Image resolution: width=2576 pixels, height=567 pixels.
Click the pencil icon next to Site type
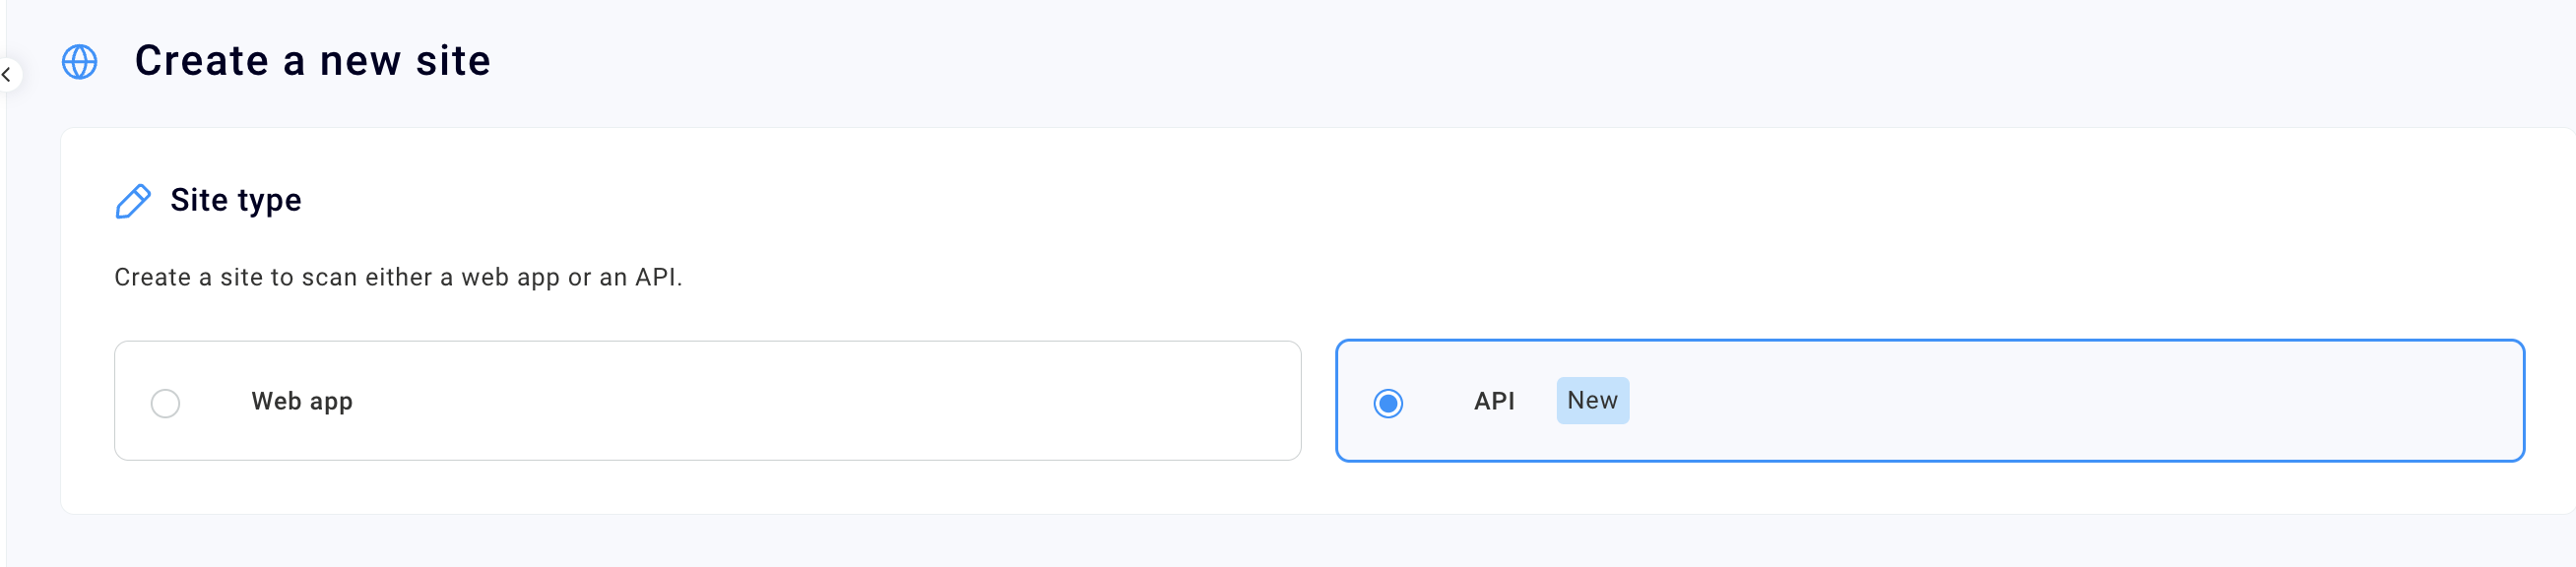[x=133, y=201]
